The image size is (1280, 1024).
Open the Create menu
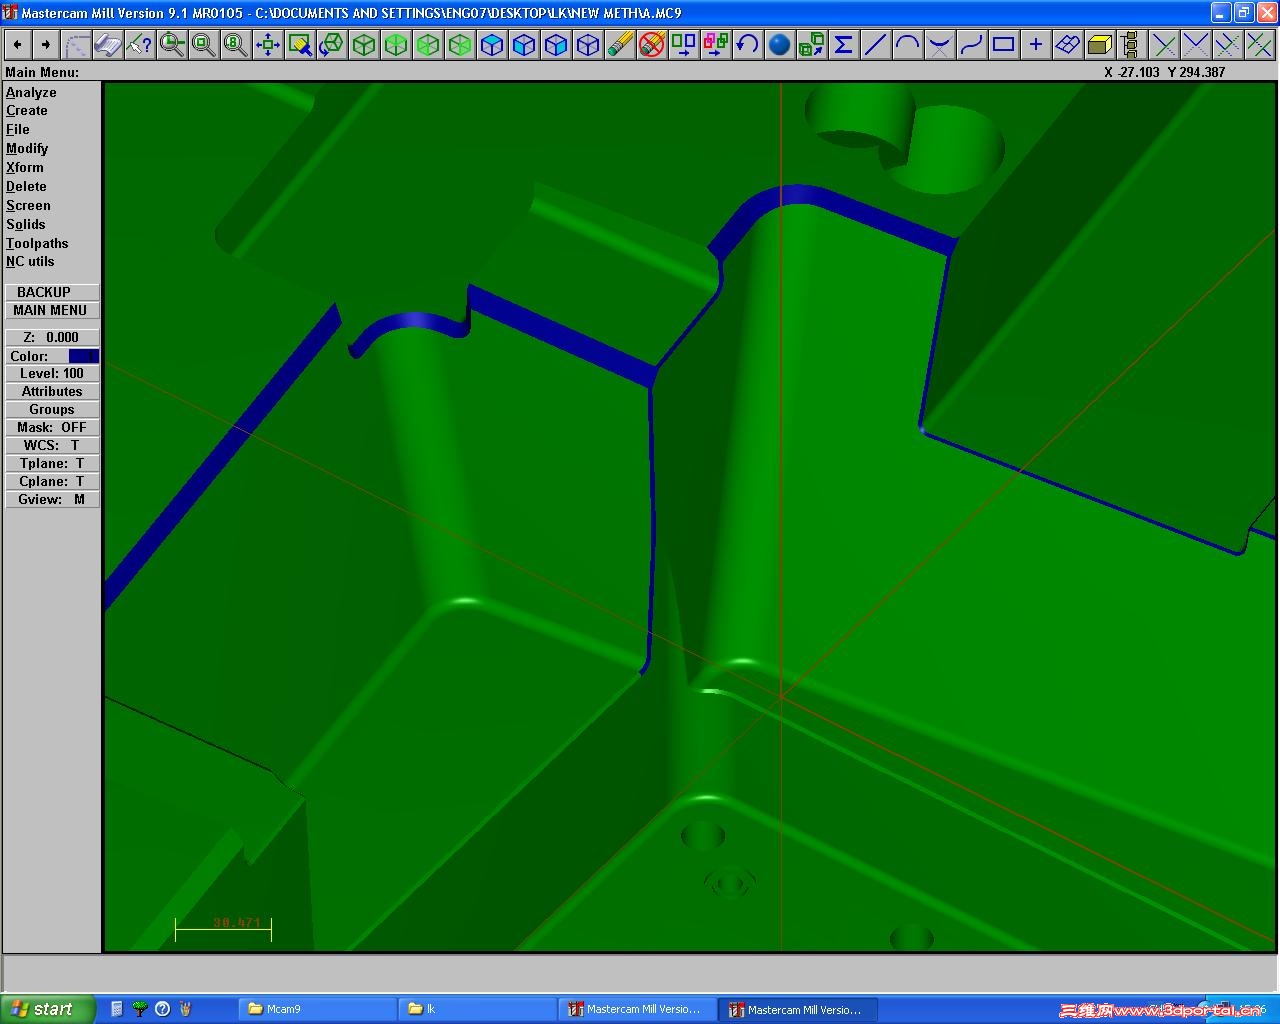(27, 111)
